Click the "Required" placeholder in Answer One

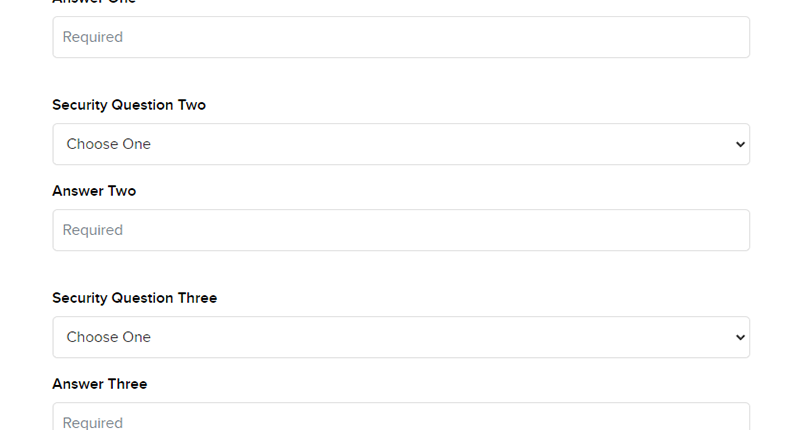pos(92,37)
